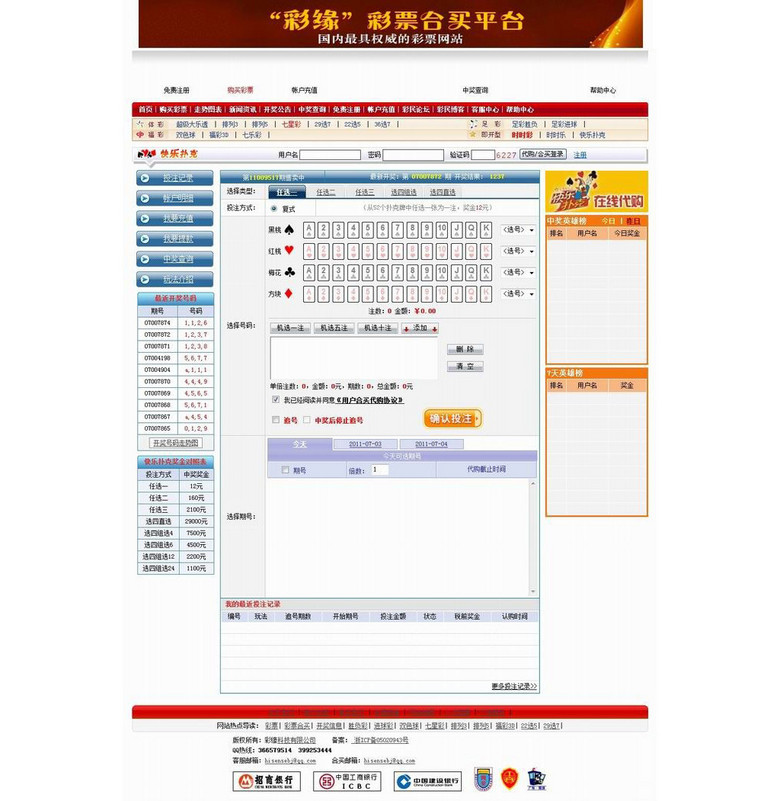Check 中奖后停止追号 option
The width and height of the screenshot is (780, 801).
click(306, 420)
